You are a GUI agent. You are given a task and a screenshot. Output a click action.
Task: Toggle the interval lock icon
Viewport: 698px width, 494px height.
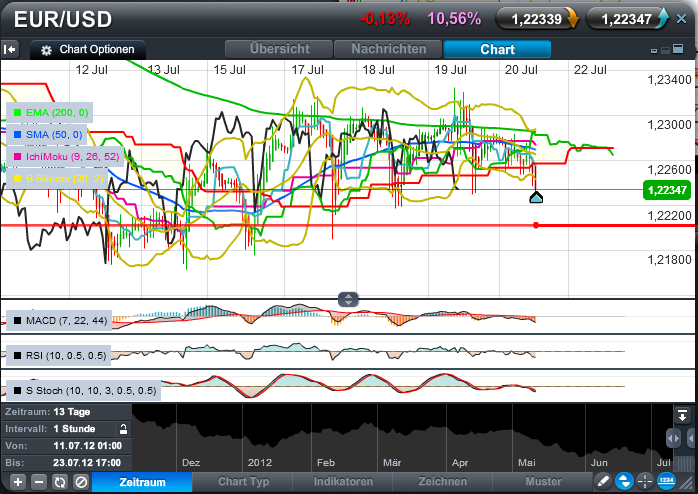point(123,429)
